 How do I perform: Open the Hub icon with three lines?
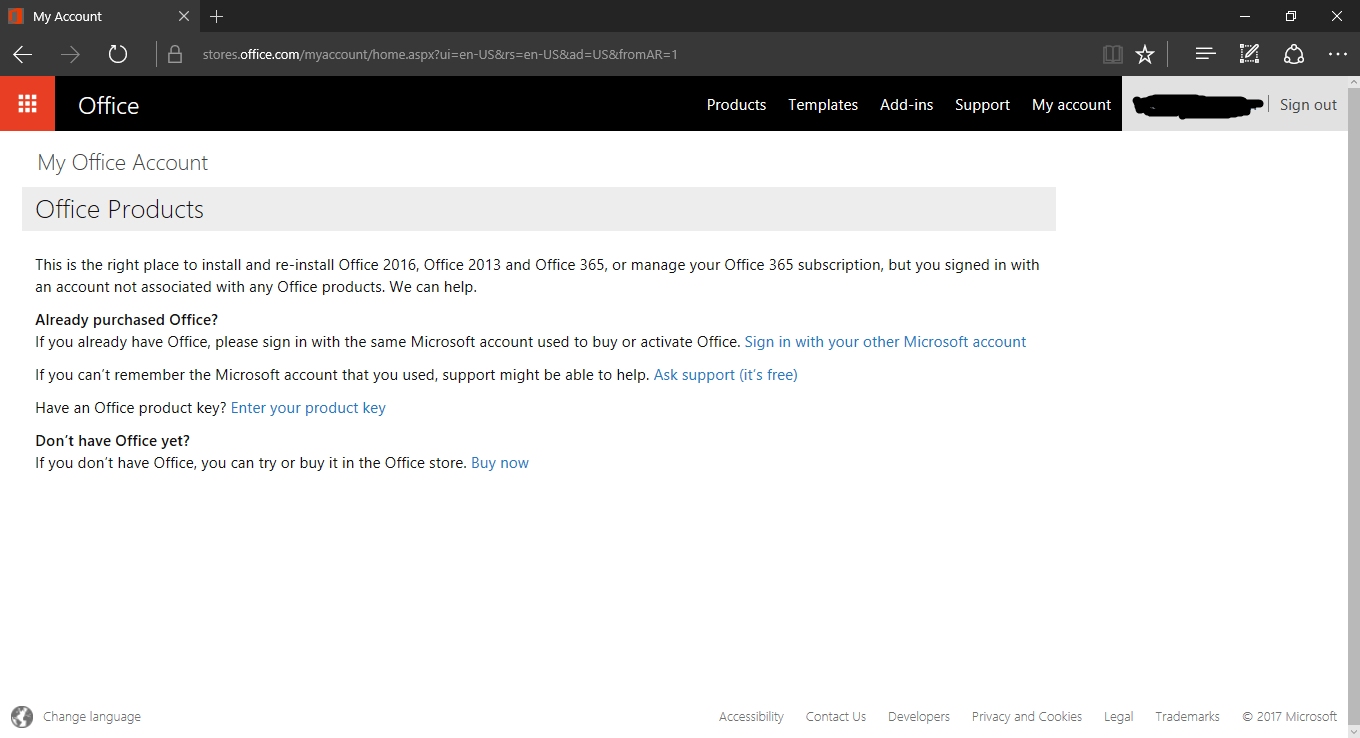pyautogui.click(x=1205, y=54)
